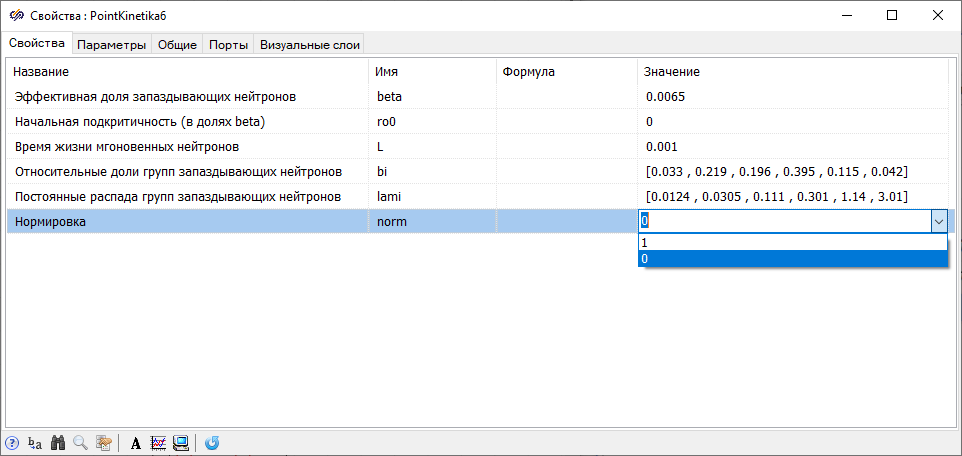Go to the Порты tab
The height and width of the screenshot is (456, 962).
[x=228, y=44]
